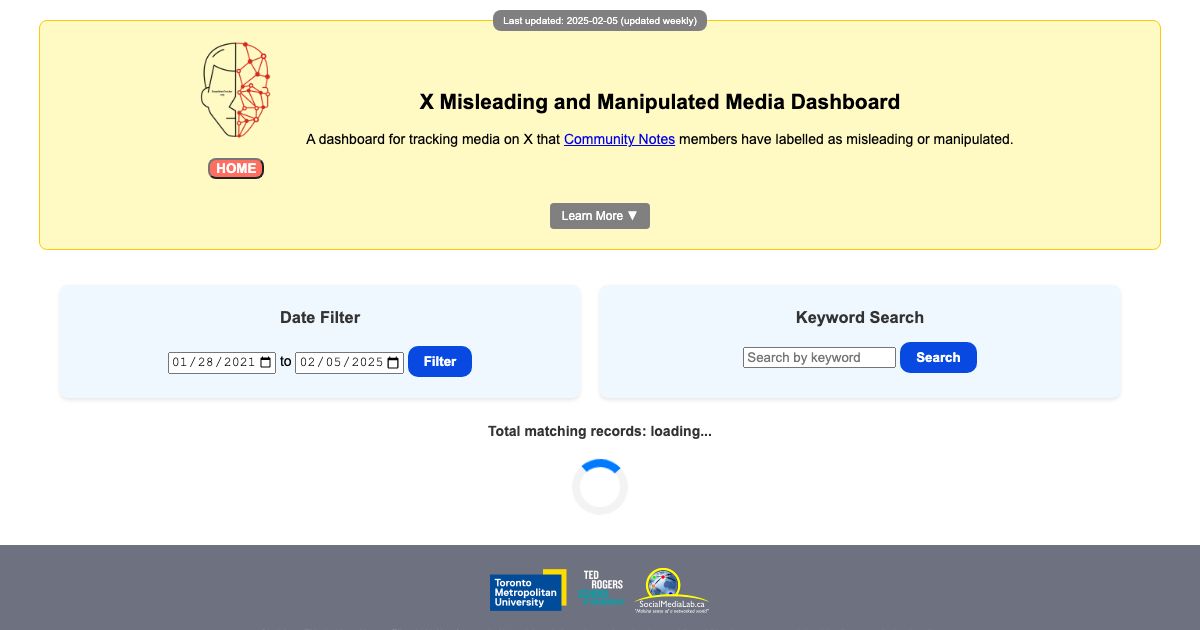
Task: Click the SocialMediaLab.ca text in footer
Action: [671, 604]
